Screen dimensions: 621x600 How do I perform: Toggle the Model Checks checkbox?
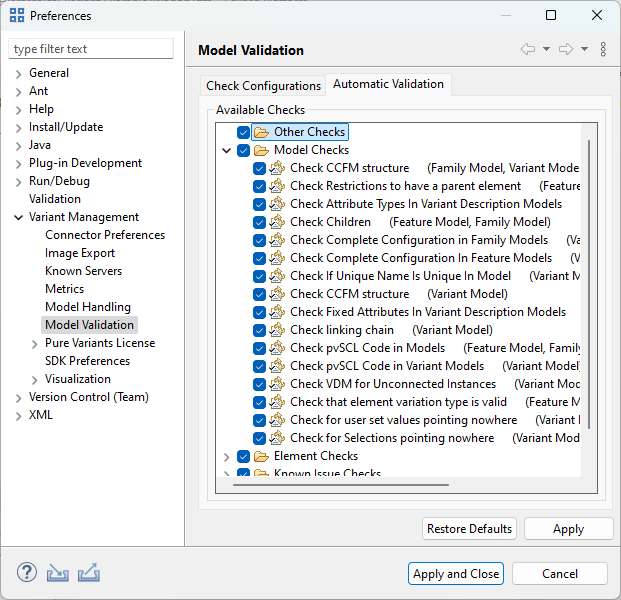pyautogui.click(x=243, y=150)
